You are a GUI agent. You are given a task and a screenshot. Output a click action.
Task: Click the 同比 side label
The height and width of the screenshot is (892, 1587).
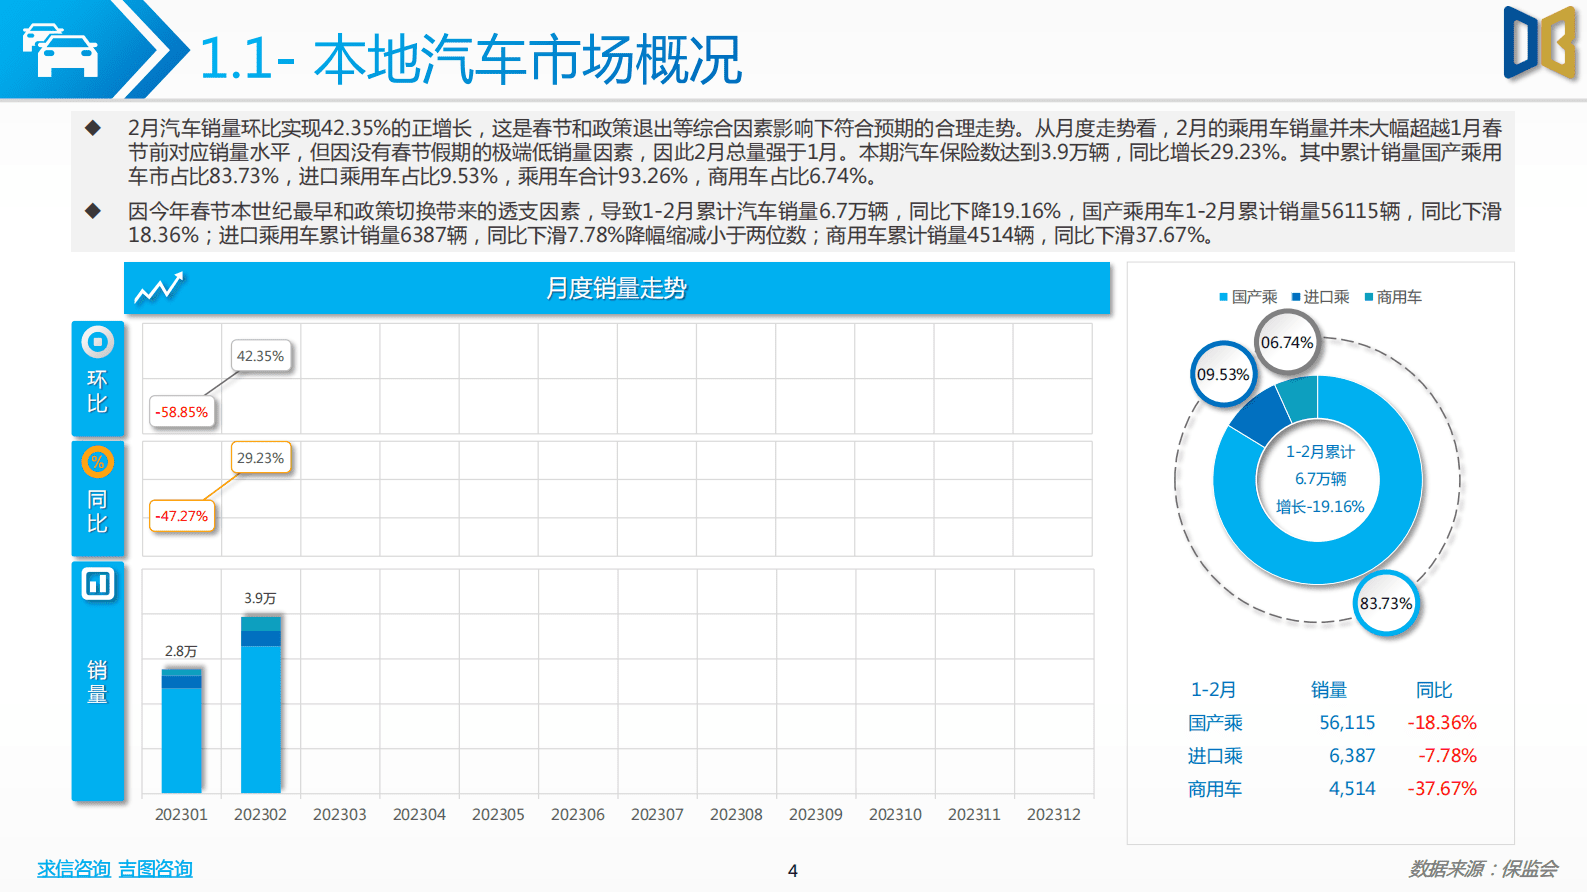click(x=97, y=512)
